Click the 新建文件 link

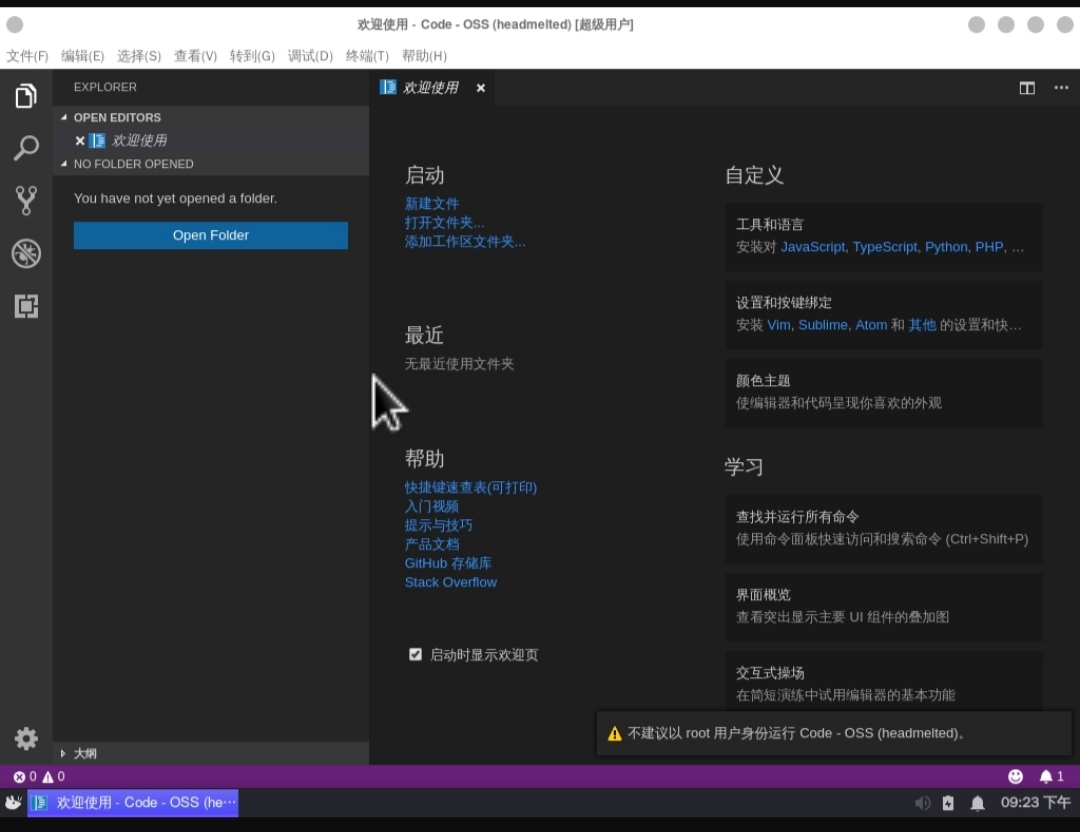coord(432,204)
